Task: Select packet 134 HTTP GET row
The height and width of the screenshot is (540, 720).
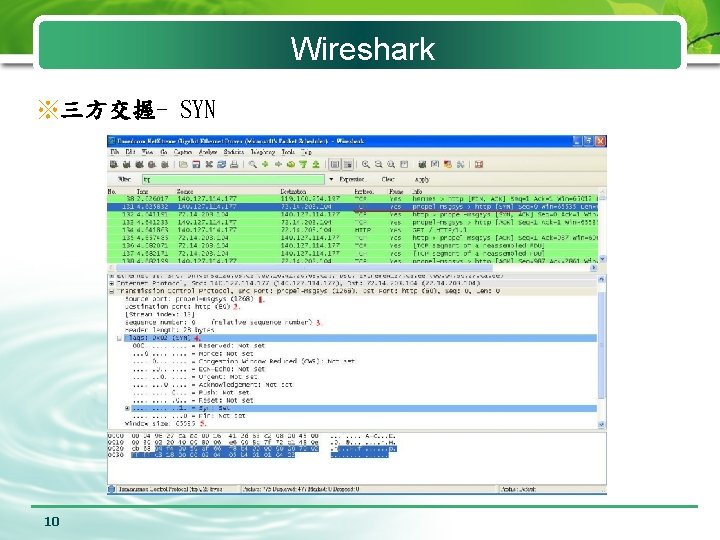Action: point(353,230)
